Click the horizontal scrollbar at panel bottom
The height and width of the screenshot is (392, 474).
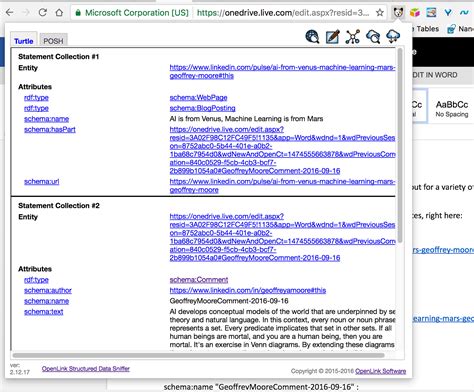click(198, 355)
